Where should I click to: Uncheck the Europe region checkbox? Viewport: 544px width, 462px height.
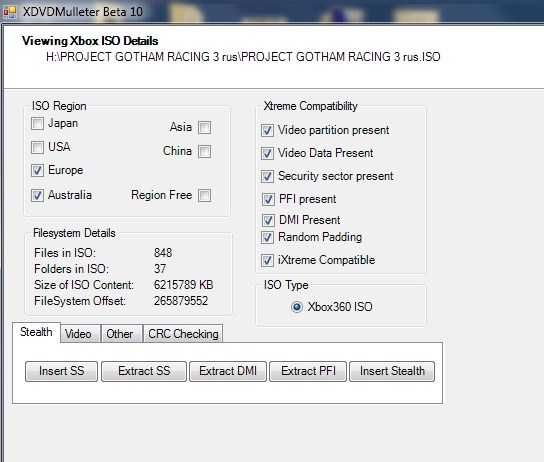[x=37, y=170]
